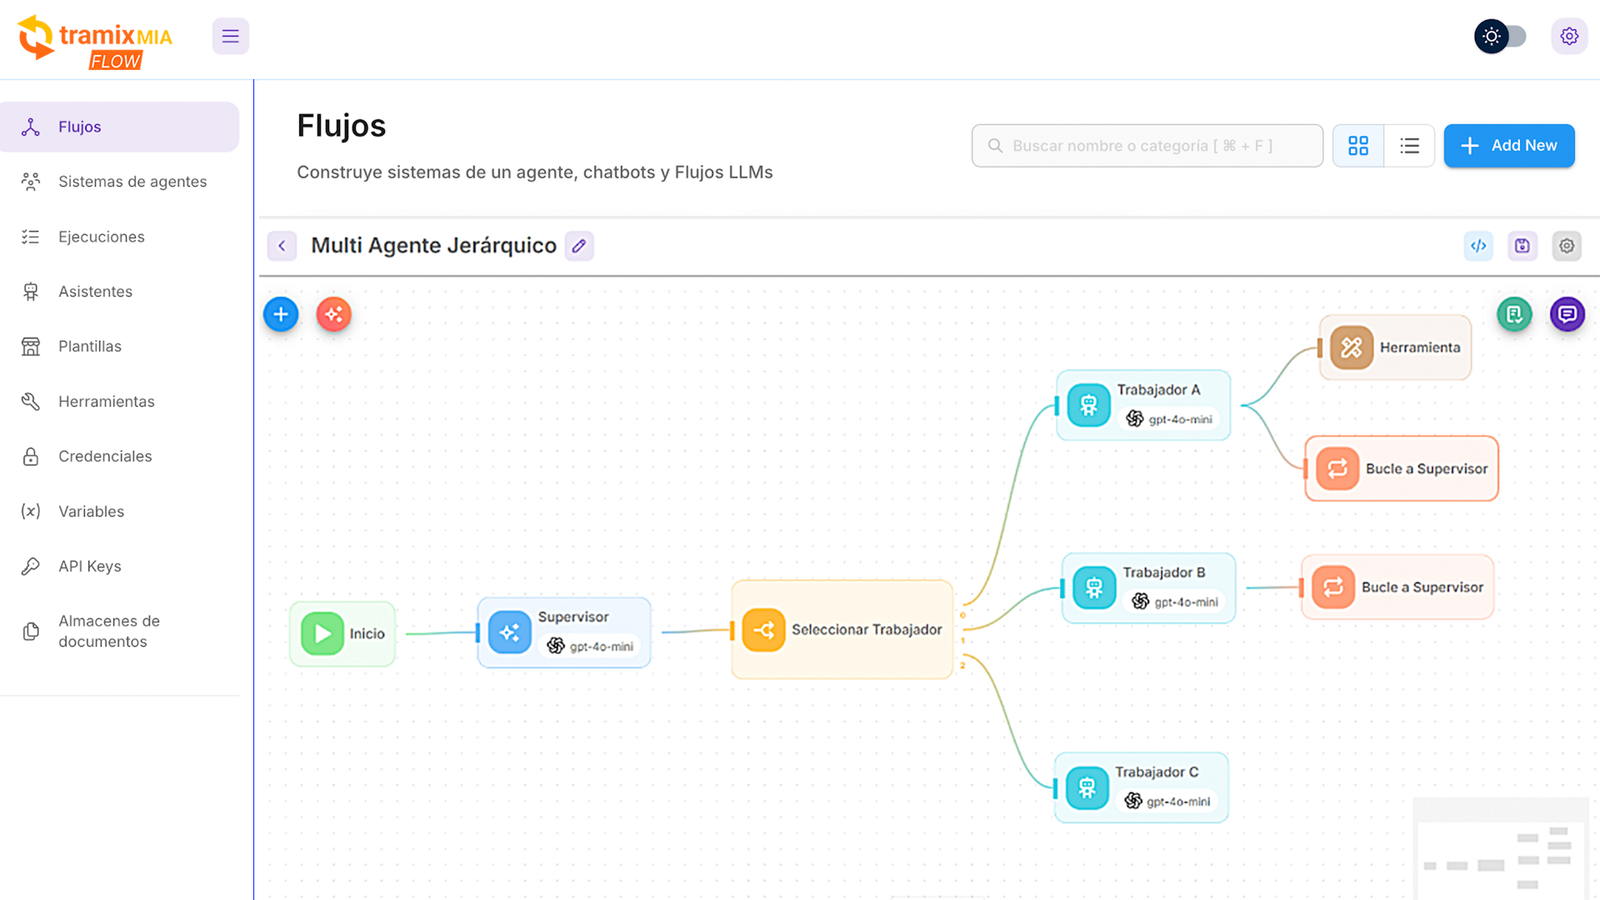Open the Almacenes de documentos page
The height and width of the screenshot is (900, 1600).
(x=109, y=631)
